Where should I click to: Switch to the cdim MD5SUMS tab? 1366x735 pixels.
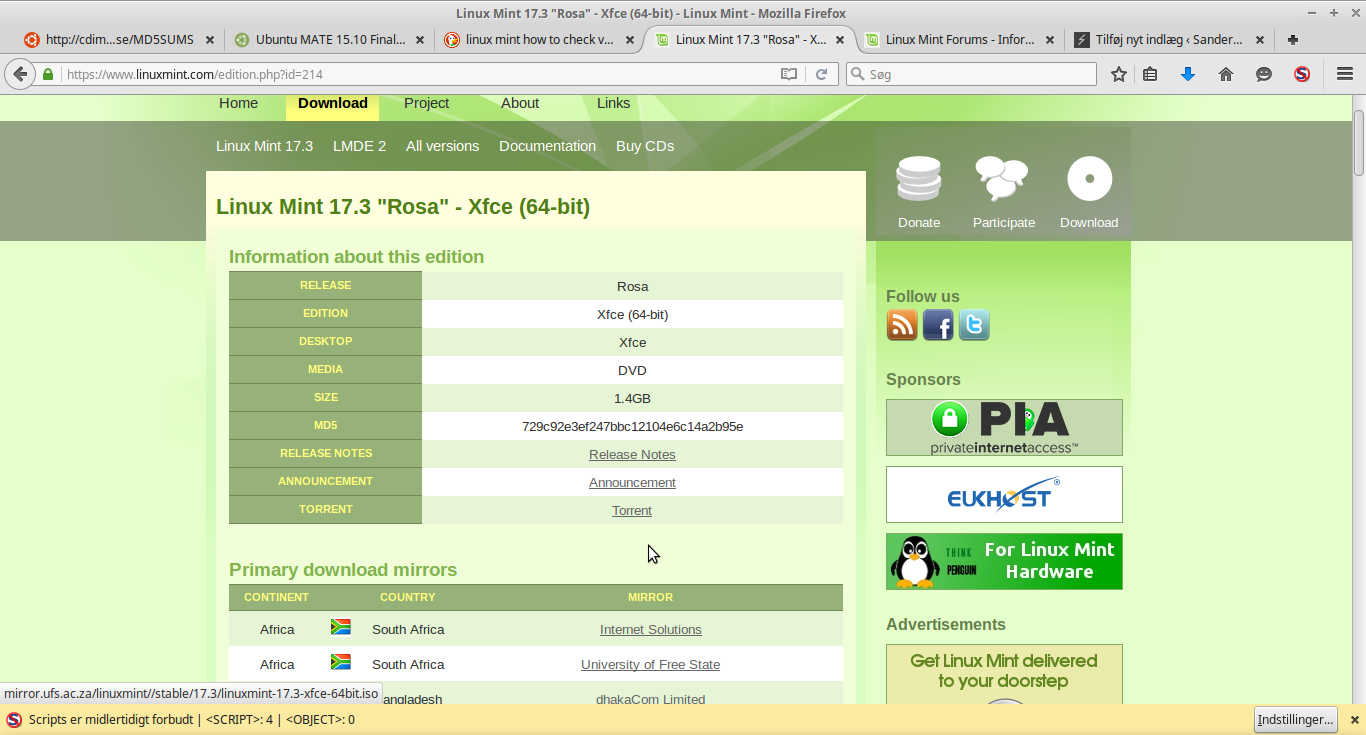click(x=121, y=40)
